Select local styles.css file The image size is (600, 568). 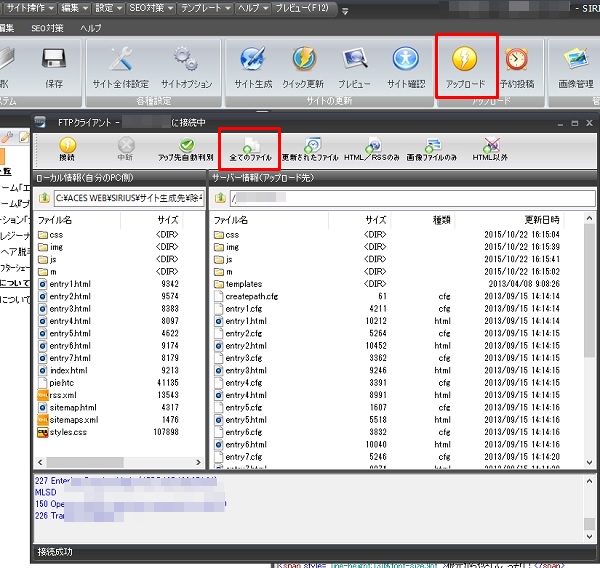click(62, 432)
